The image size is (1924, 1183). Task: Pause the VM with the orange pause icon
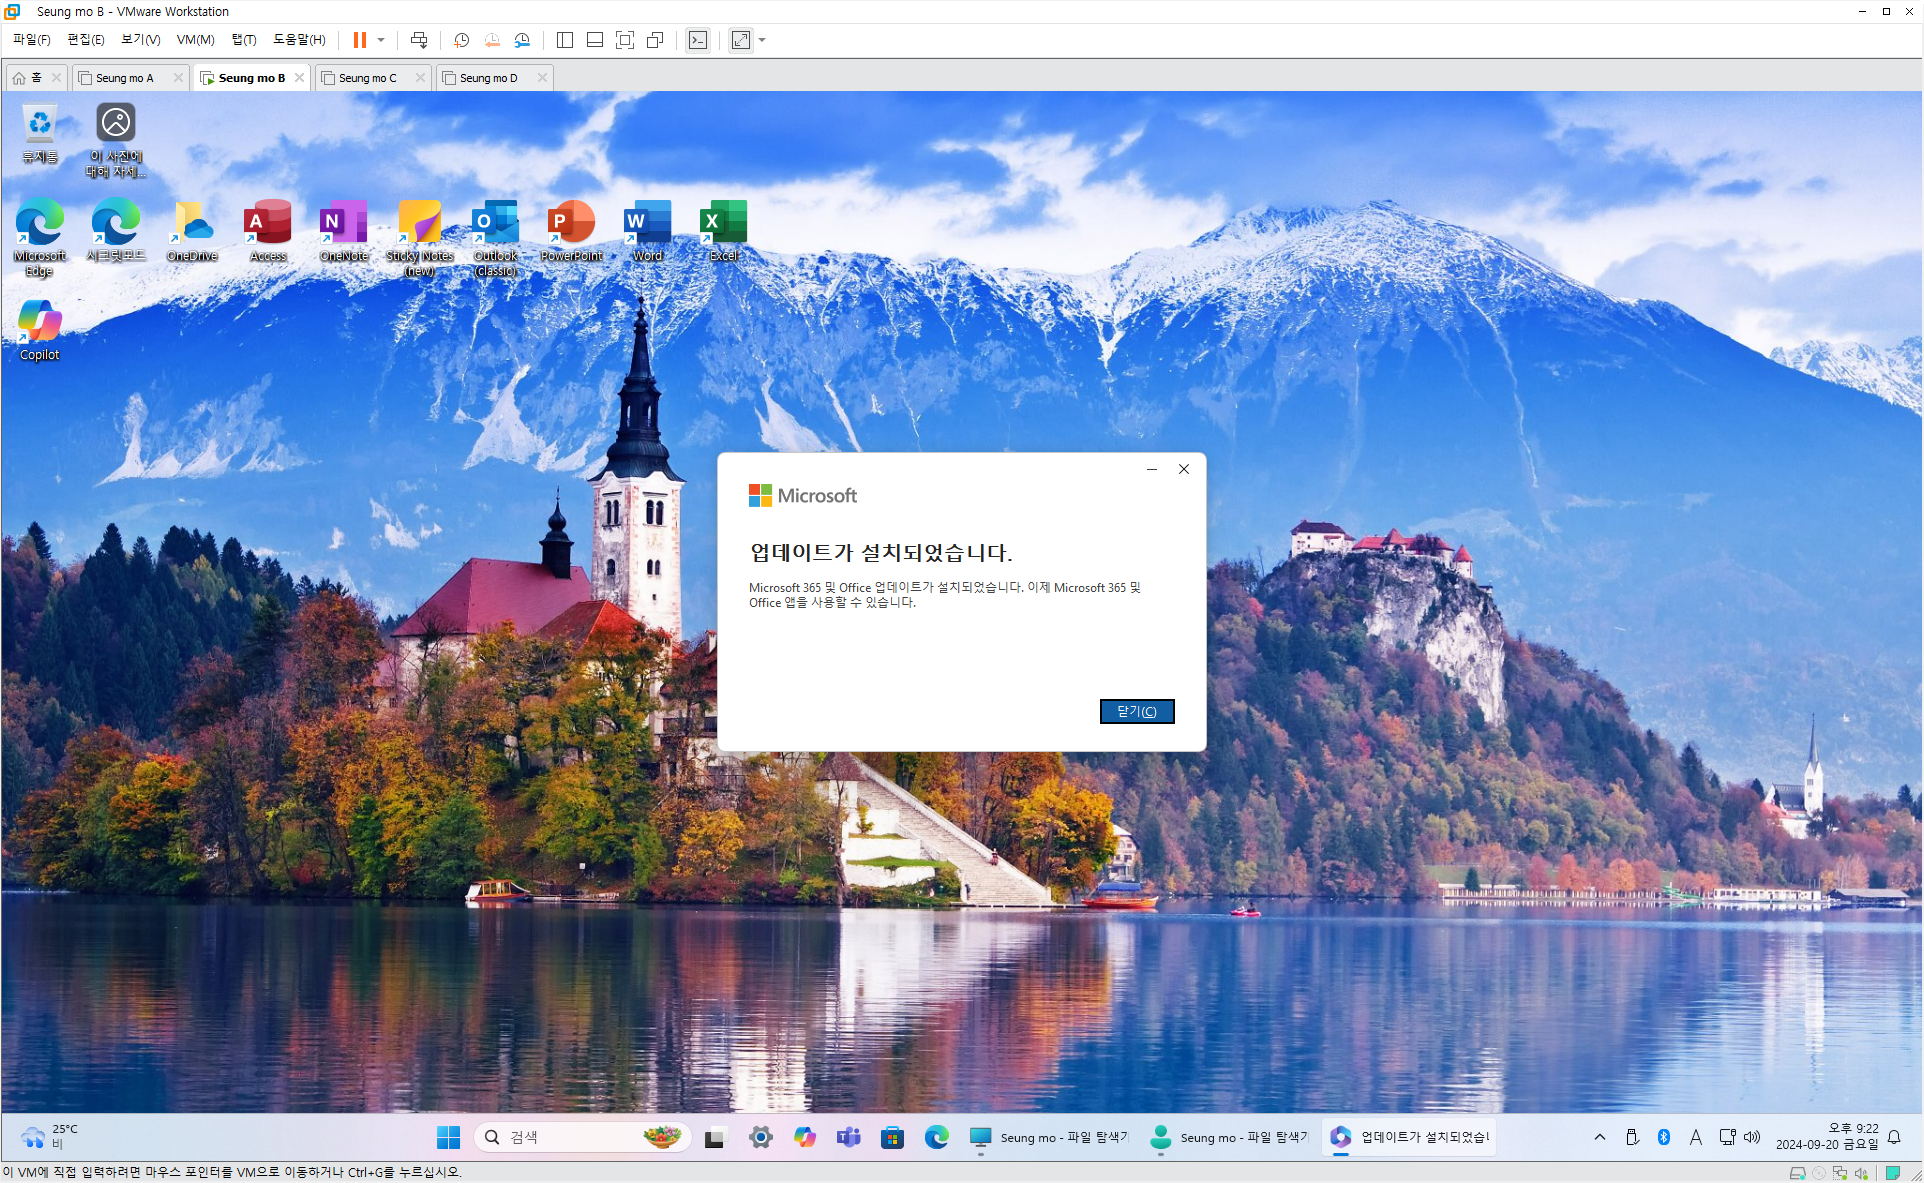coord(359,40)
